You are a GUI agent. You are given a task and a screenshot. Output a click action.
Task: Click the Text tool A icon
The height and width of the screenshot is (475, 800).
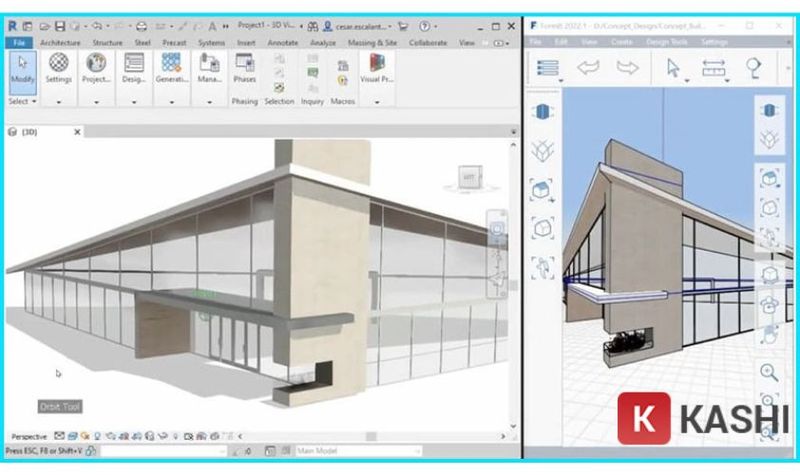click(212, 26)
